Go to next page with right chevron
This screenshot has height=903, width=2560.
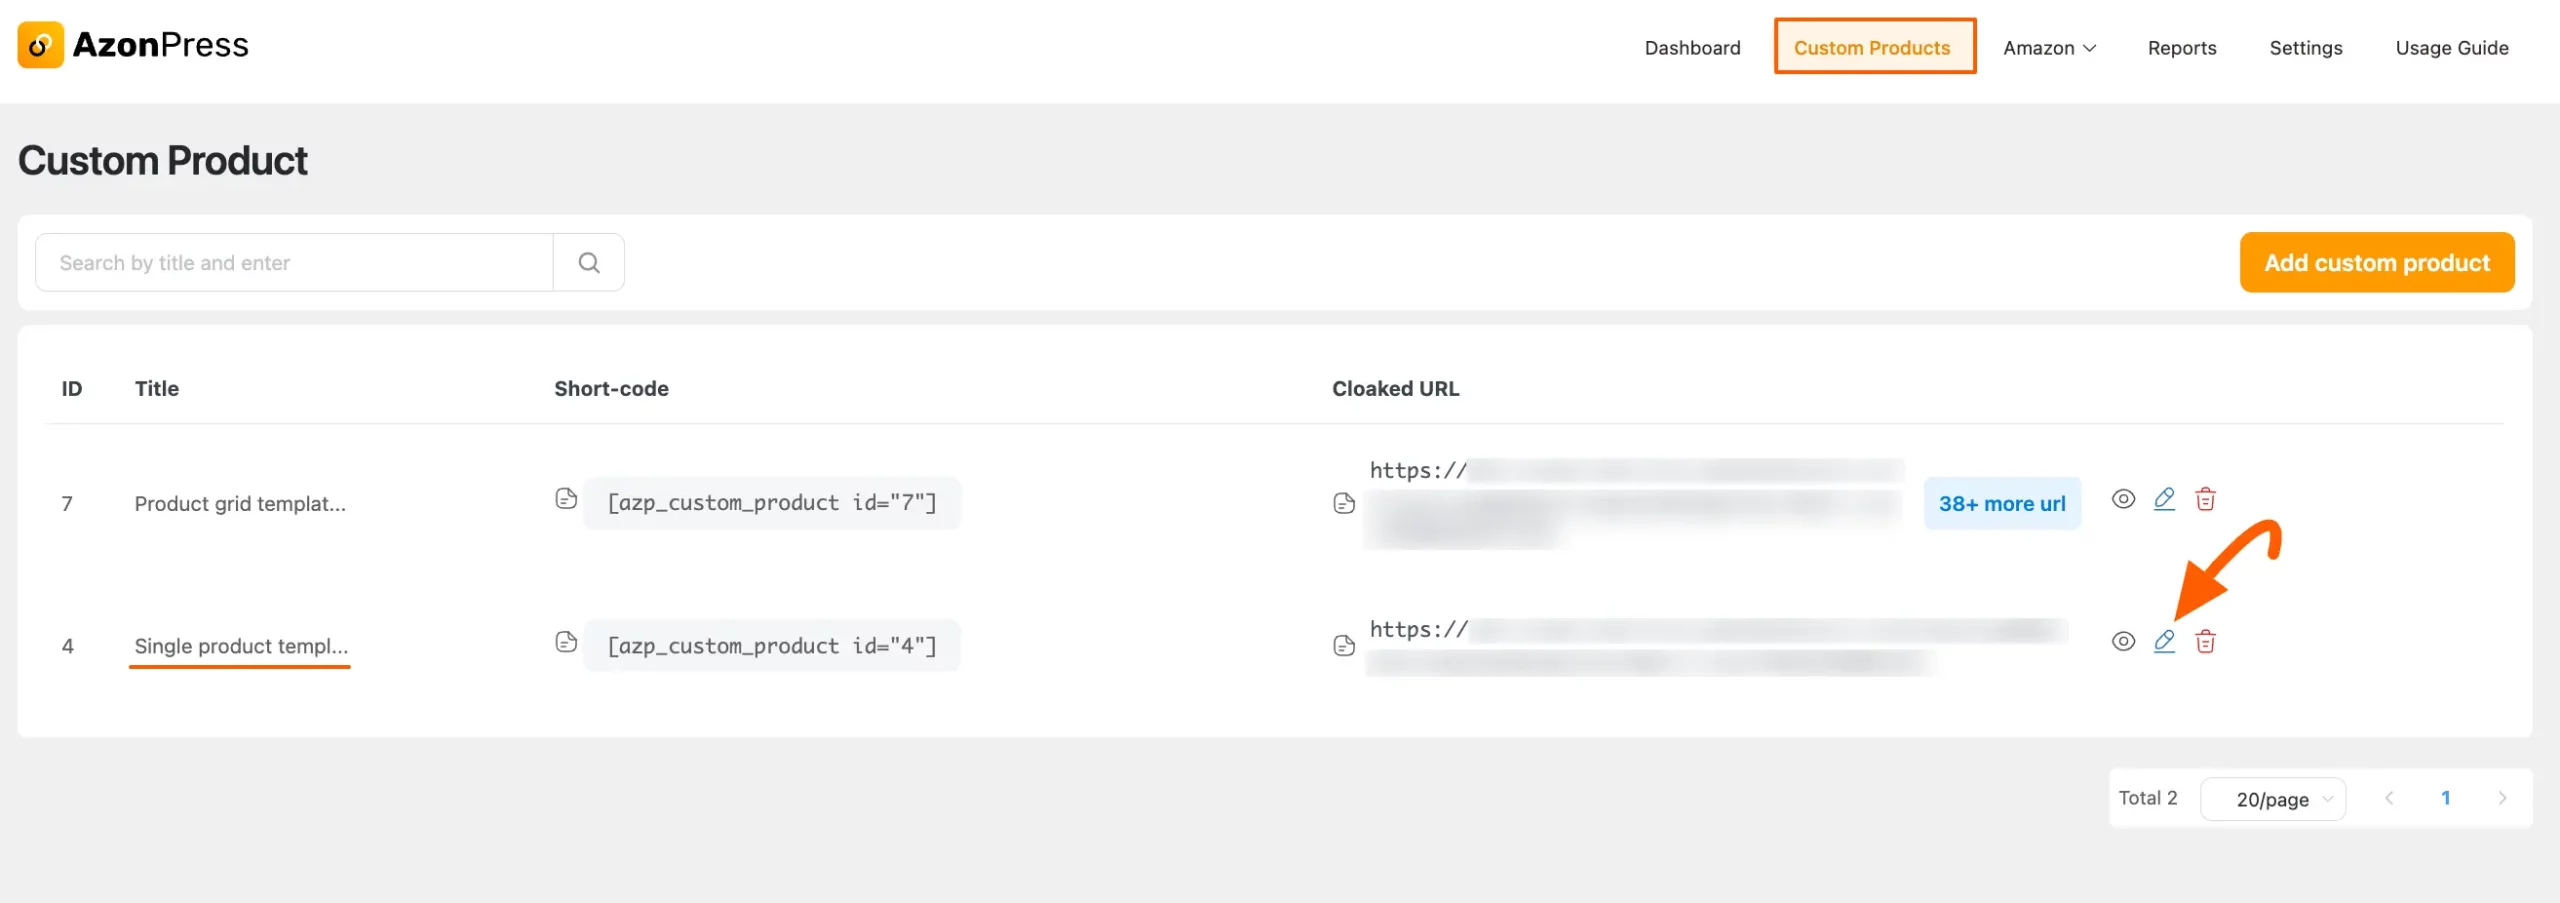pos(2503,798)
